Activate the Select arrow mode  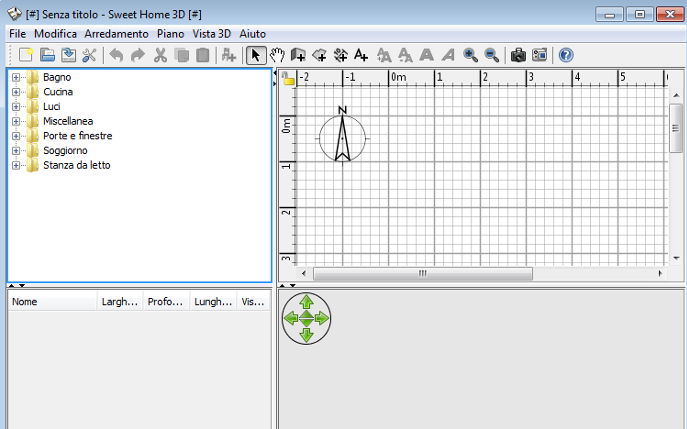pyautogui.click(x=256, y=55)
